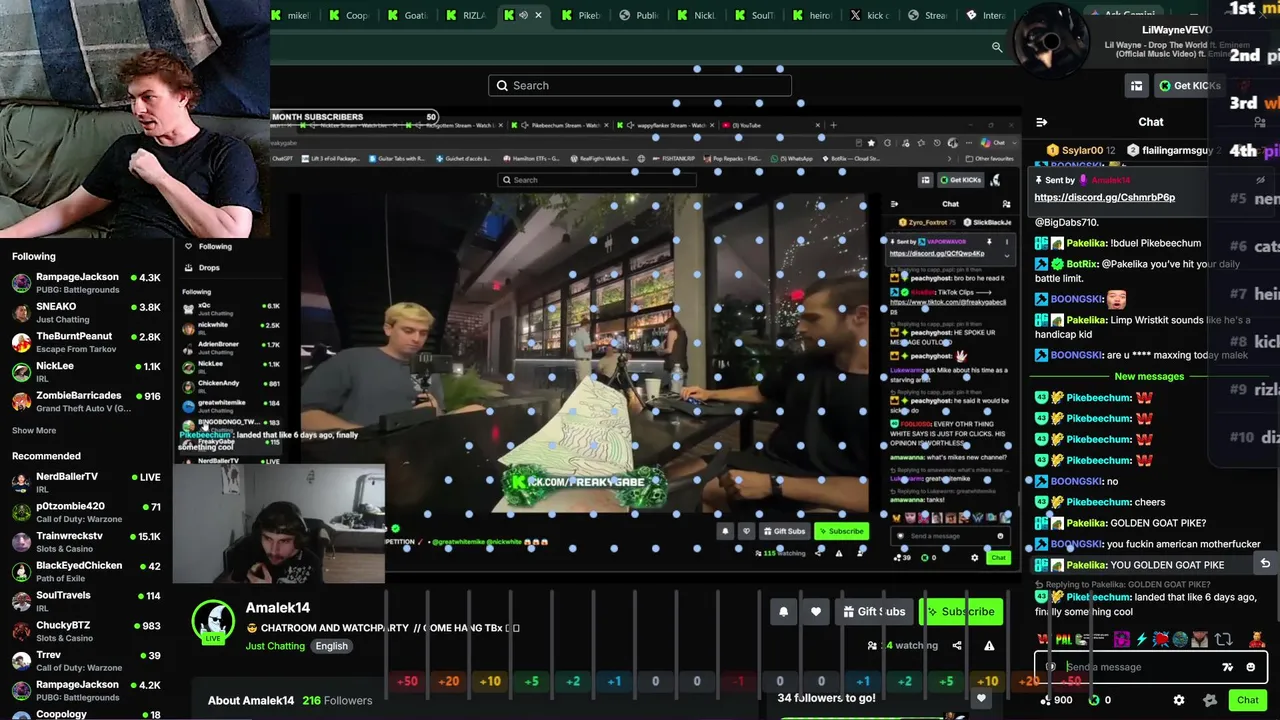Close the active browser tab
Screen dimensions: 1280x720
click(x=538, y=15)
